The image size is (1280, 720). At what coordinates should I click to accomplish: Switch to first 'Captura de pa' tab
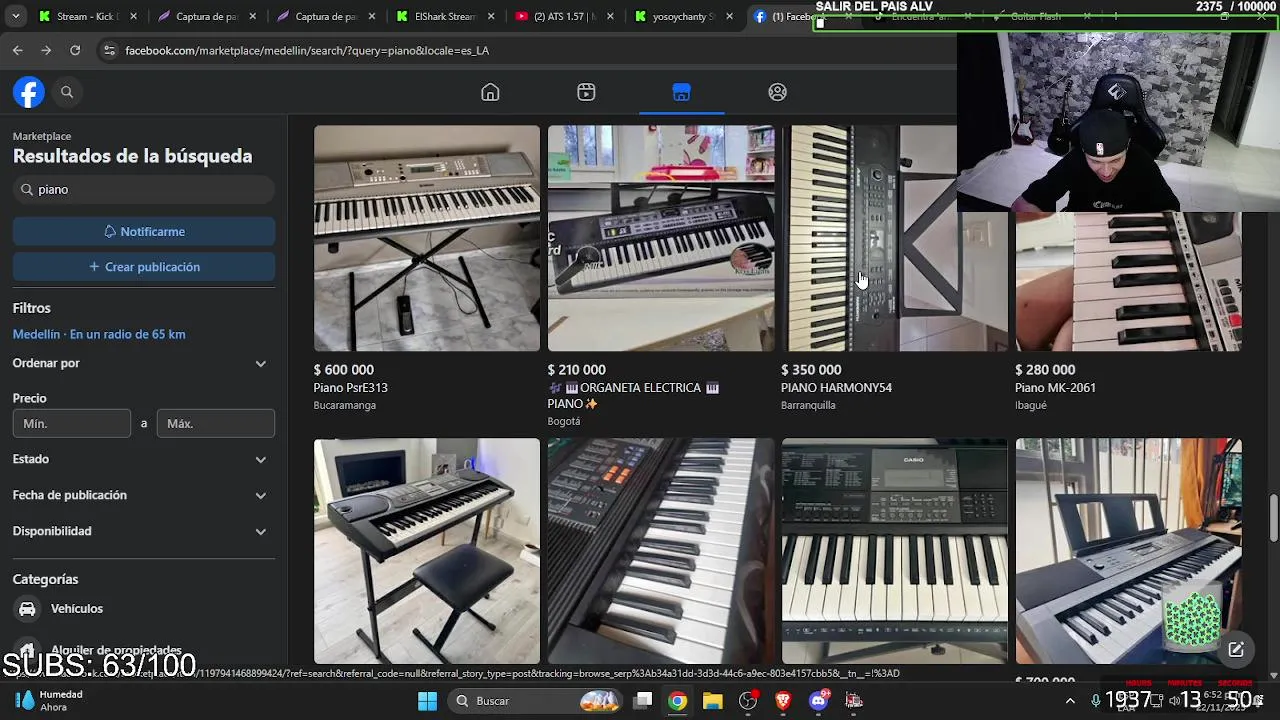(206, 16)
